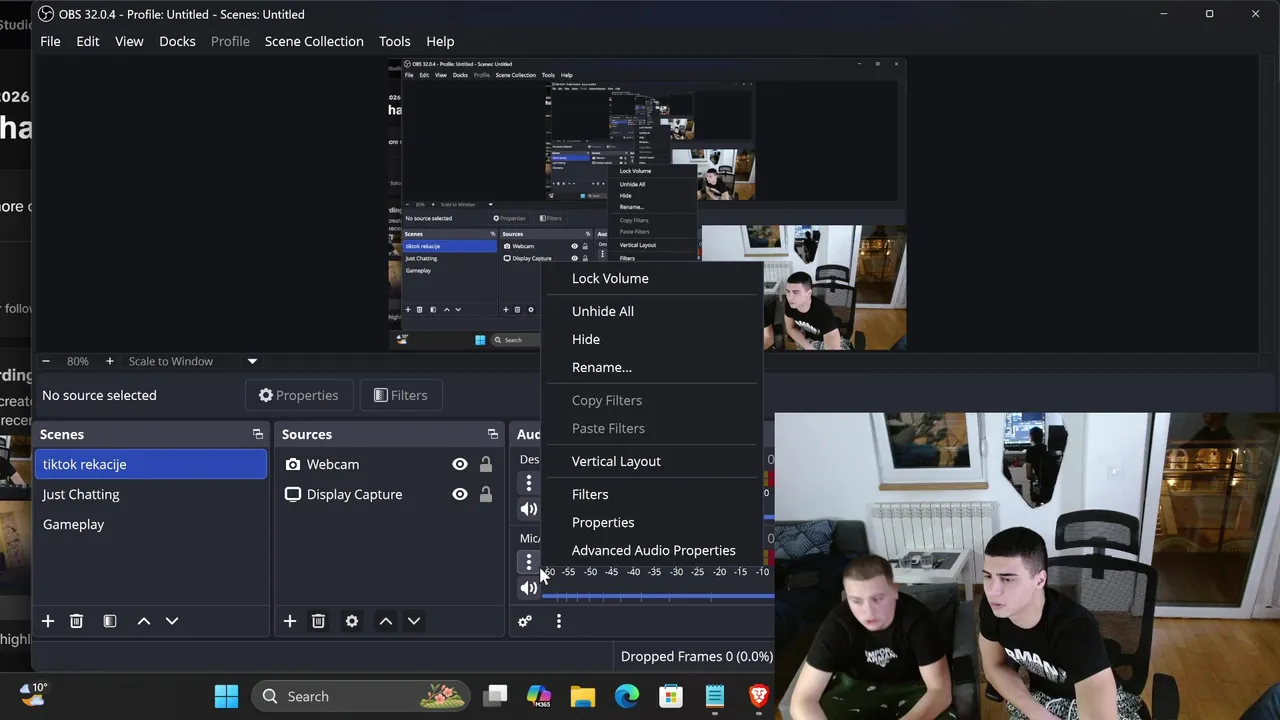Open the Docks menu
This screenshot has height=720, width=1280.
pyautogui.click(x=177, y=41)
